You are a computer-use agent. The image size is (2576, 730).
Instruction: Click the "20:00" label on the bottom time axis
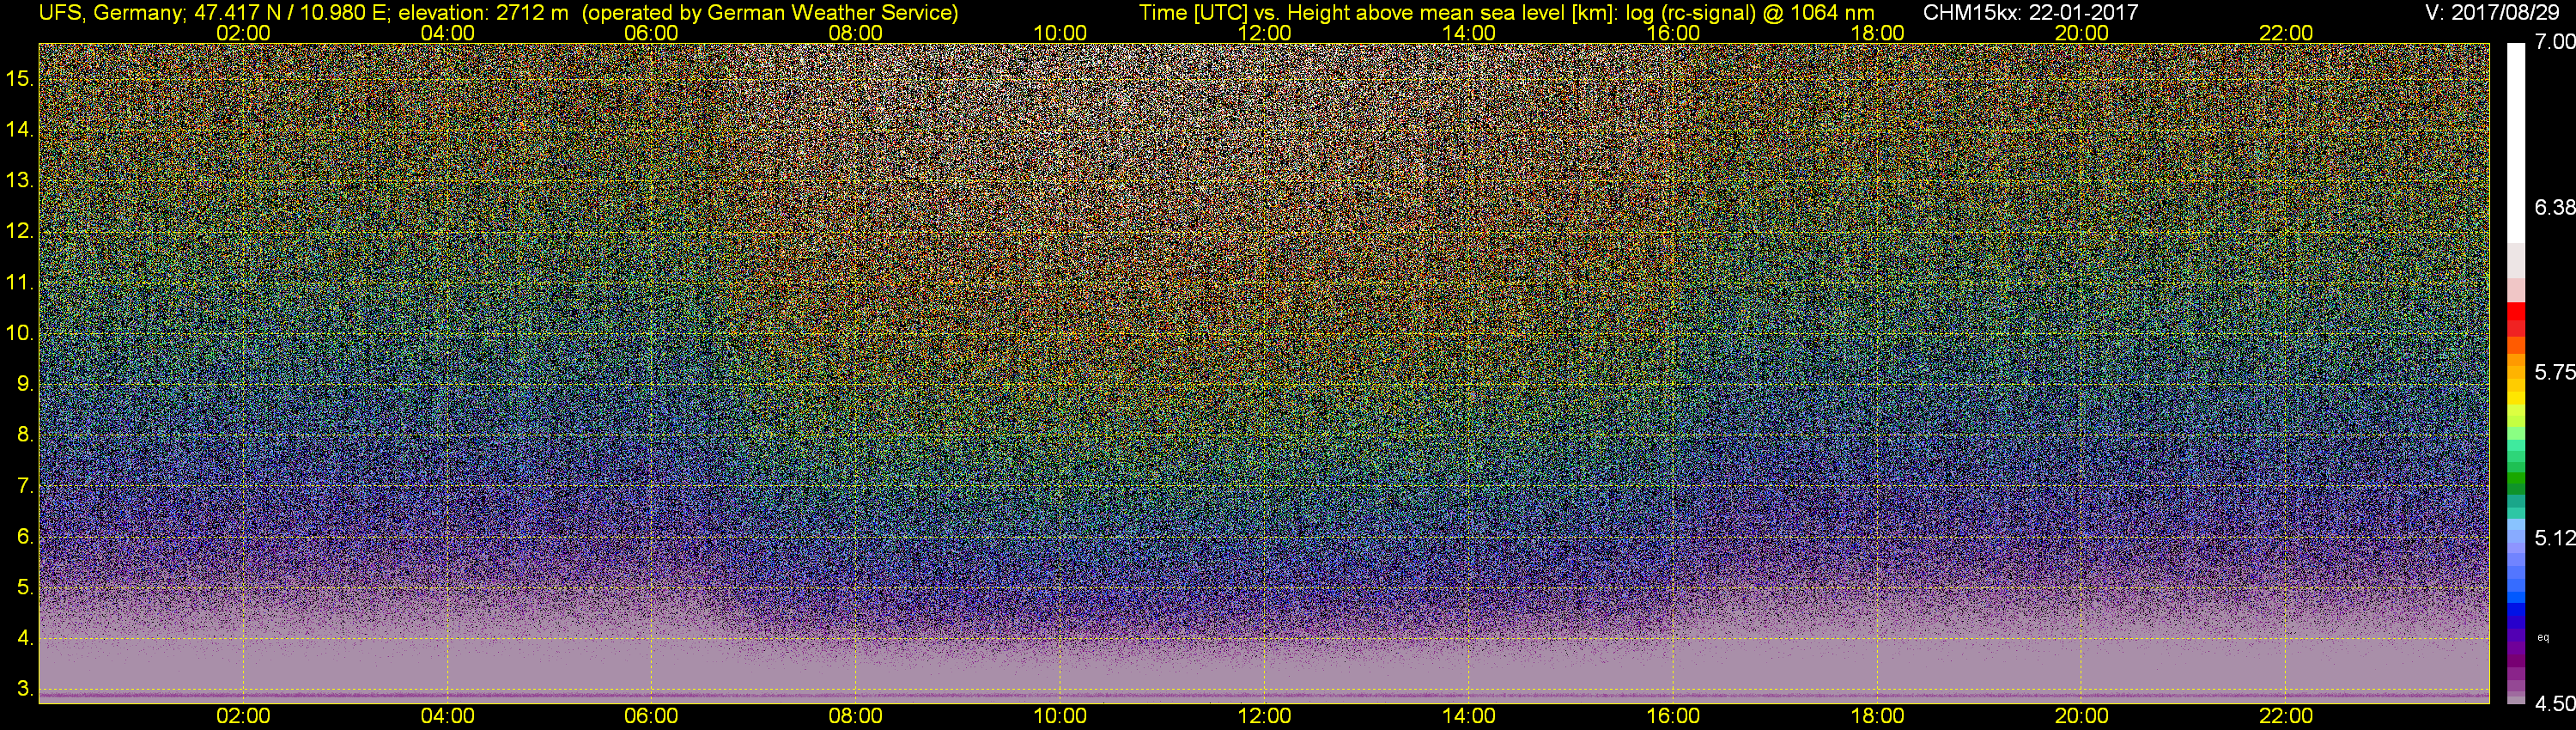tap(2082, 716)
